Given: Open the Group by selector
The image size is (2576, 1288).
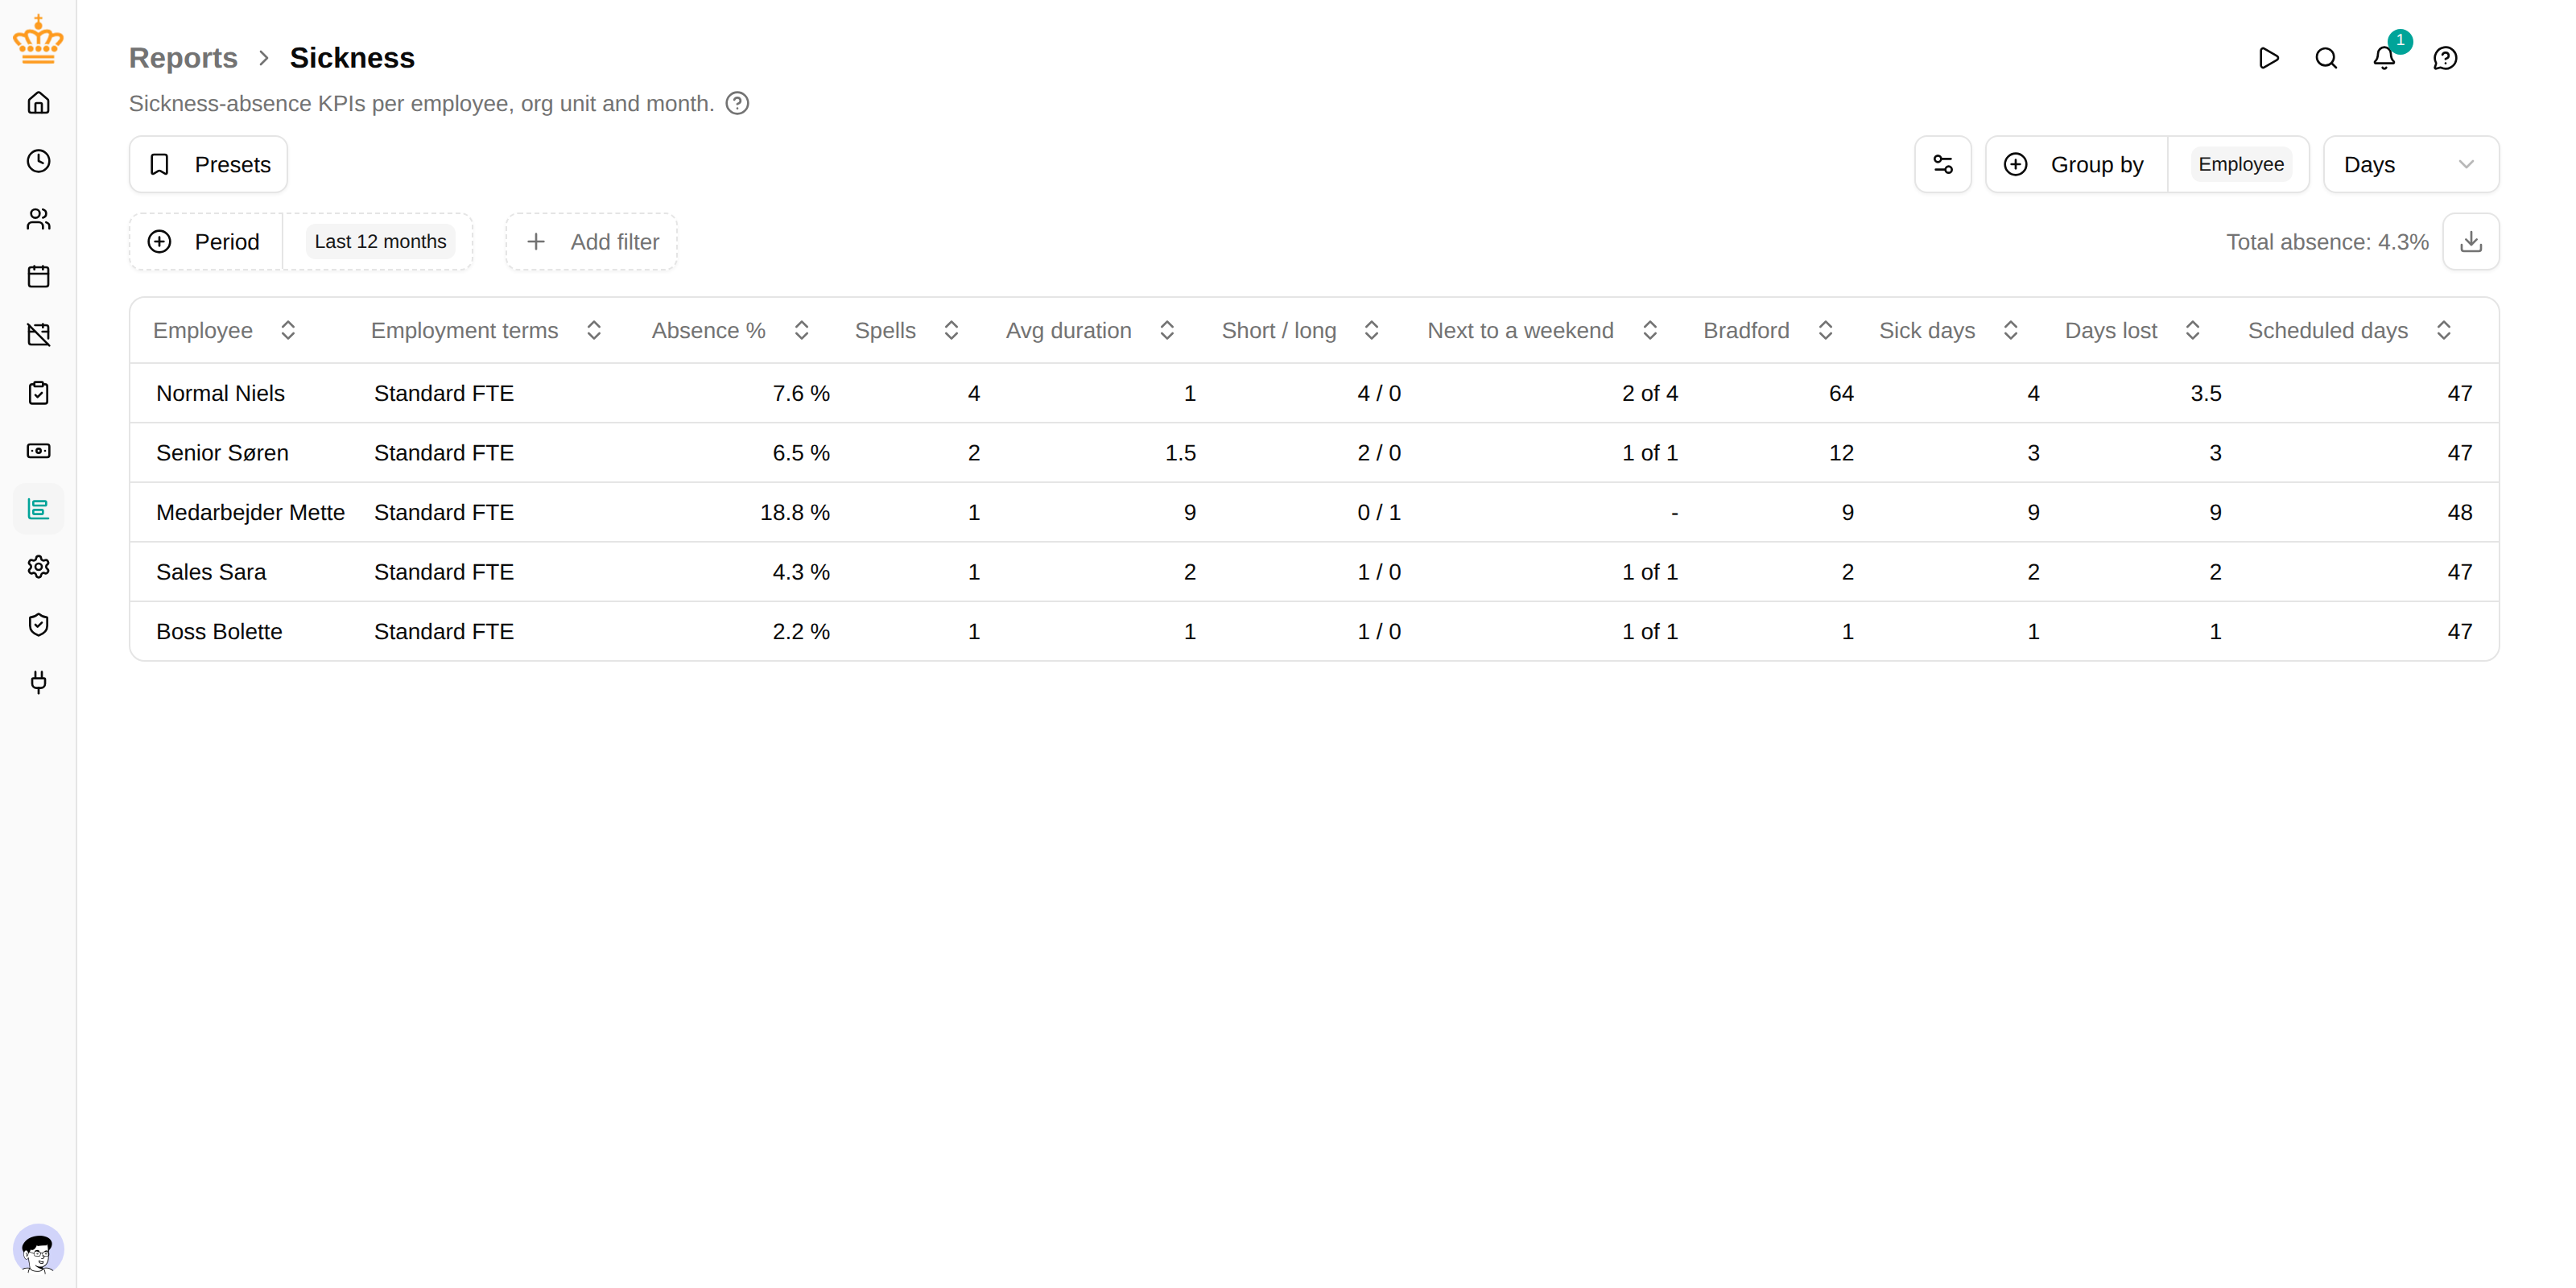Looking at the screenshot, I should click(2077, 165).
